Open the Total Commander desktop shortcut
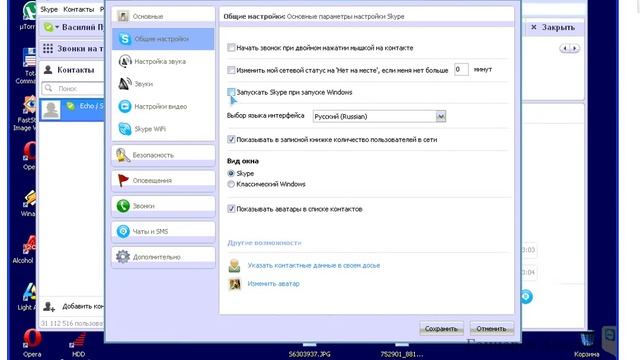 click(26, 66)
